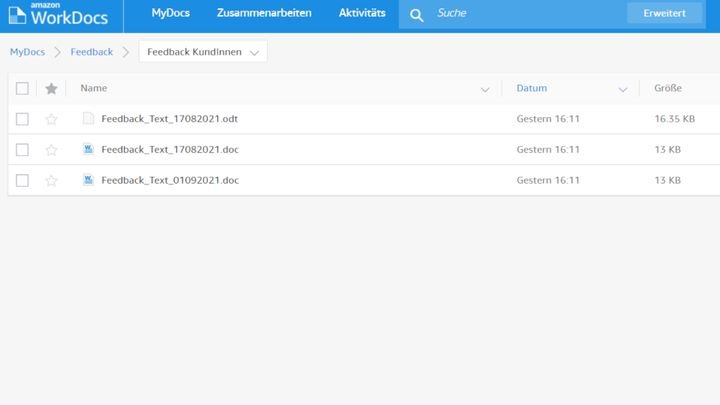The width and height of the screenshot is (720, 405).
Task: Open the Word icon of Feedback_Text_01092021.doc
Action: coord(88,180)
